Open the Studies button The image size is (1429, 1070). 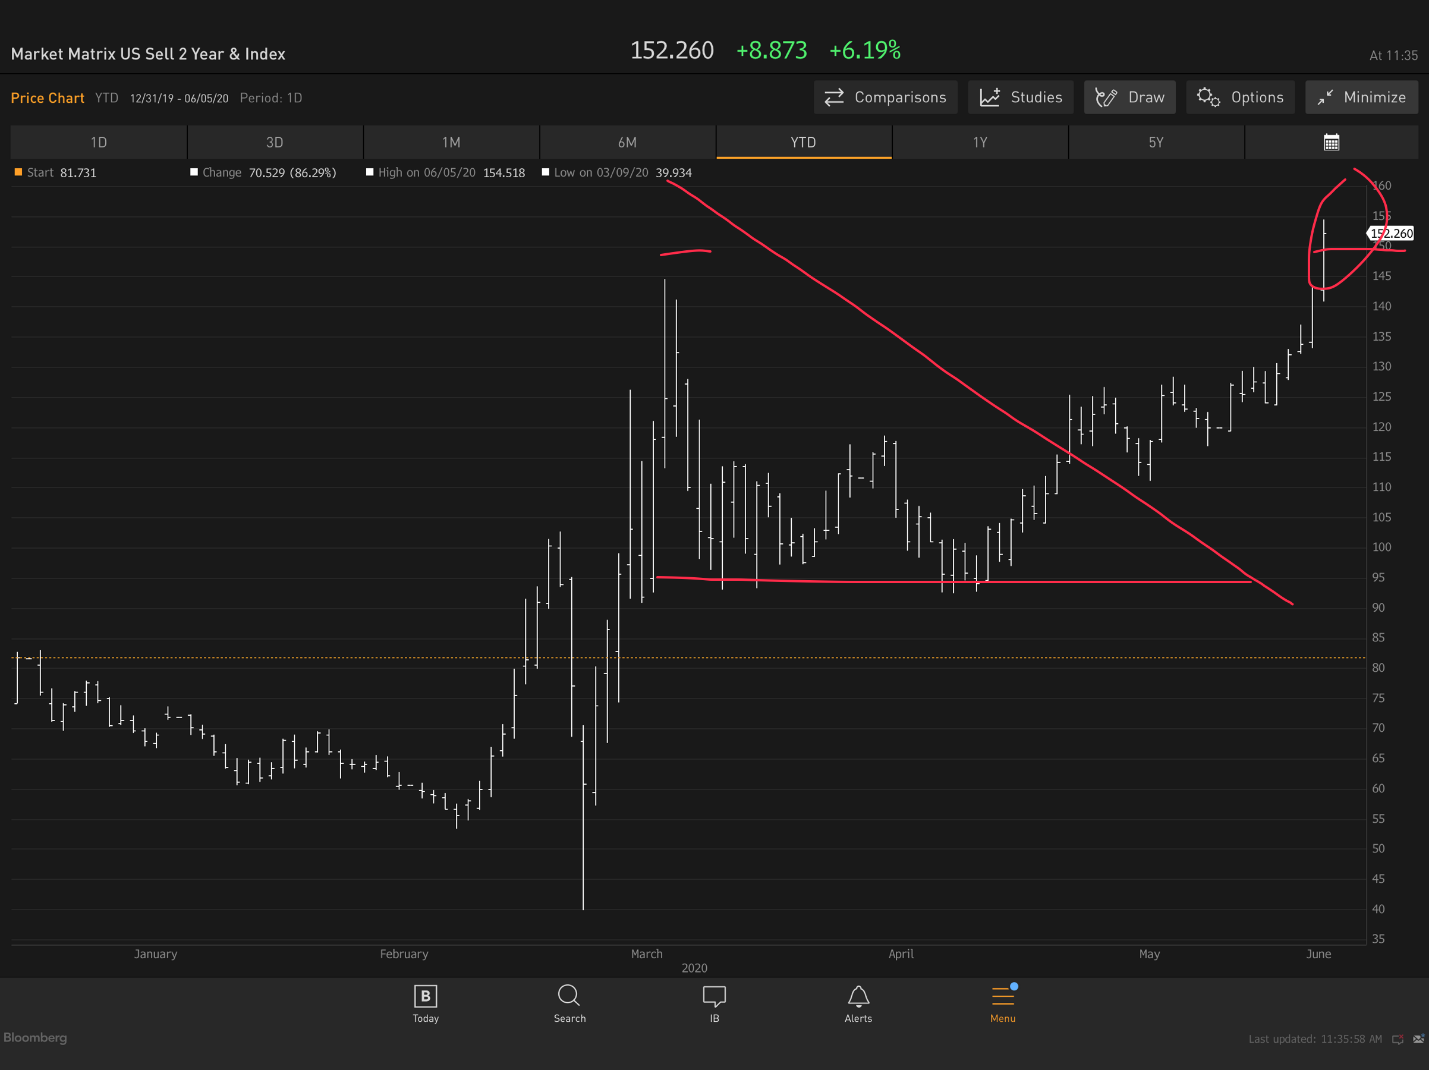coord(1021,97)
